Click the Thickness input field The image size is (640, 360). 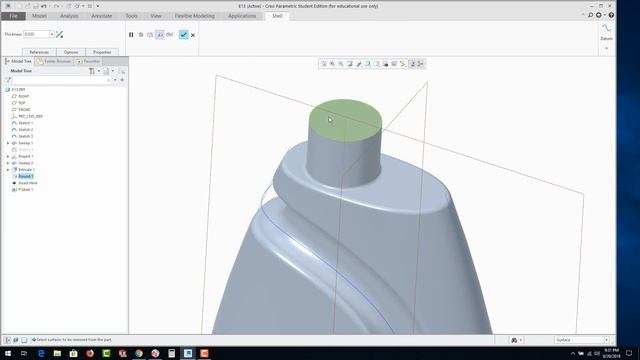coord(36,34)
